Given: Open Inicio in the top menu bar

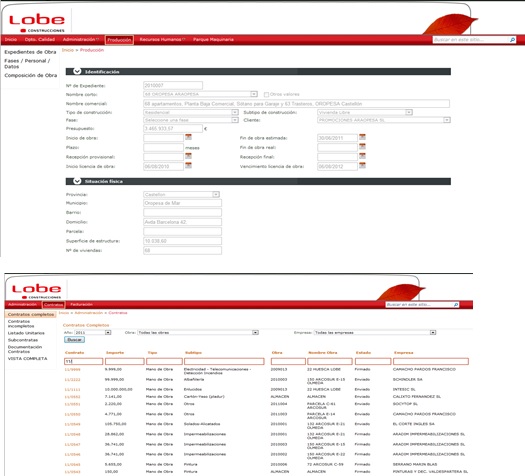Looking at the screenshot, I should (11, 39).
